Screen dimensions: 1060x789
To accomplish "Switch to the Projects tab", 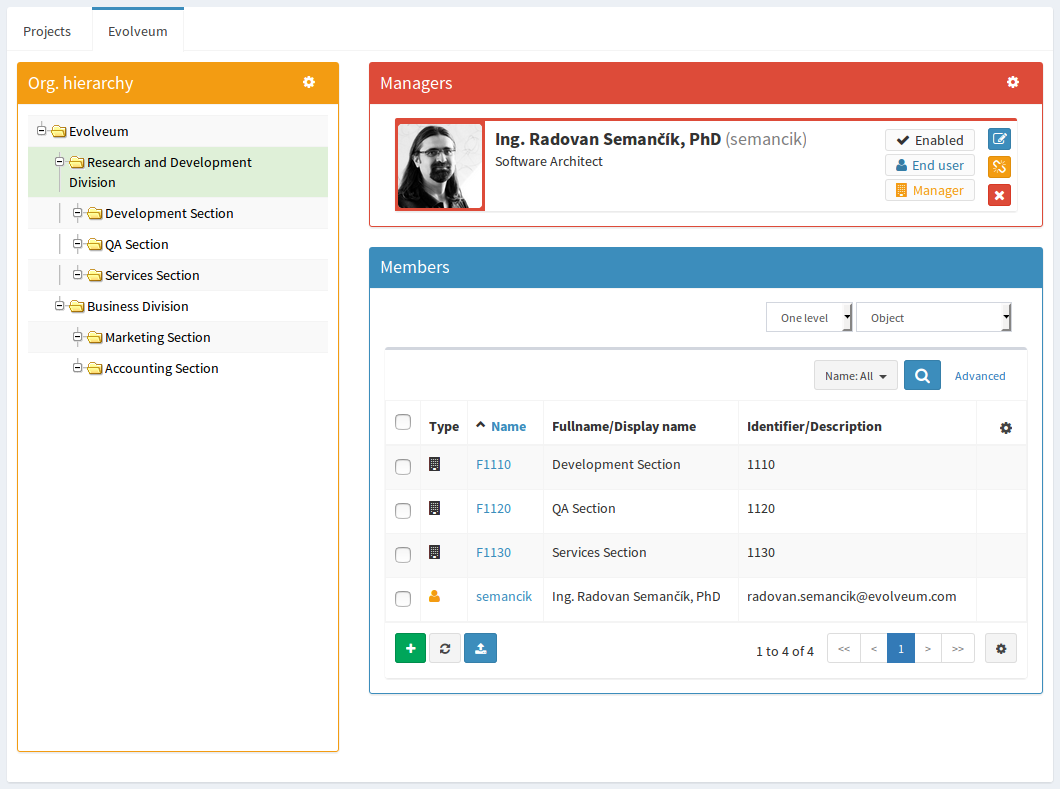I will point(47,31).
